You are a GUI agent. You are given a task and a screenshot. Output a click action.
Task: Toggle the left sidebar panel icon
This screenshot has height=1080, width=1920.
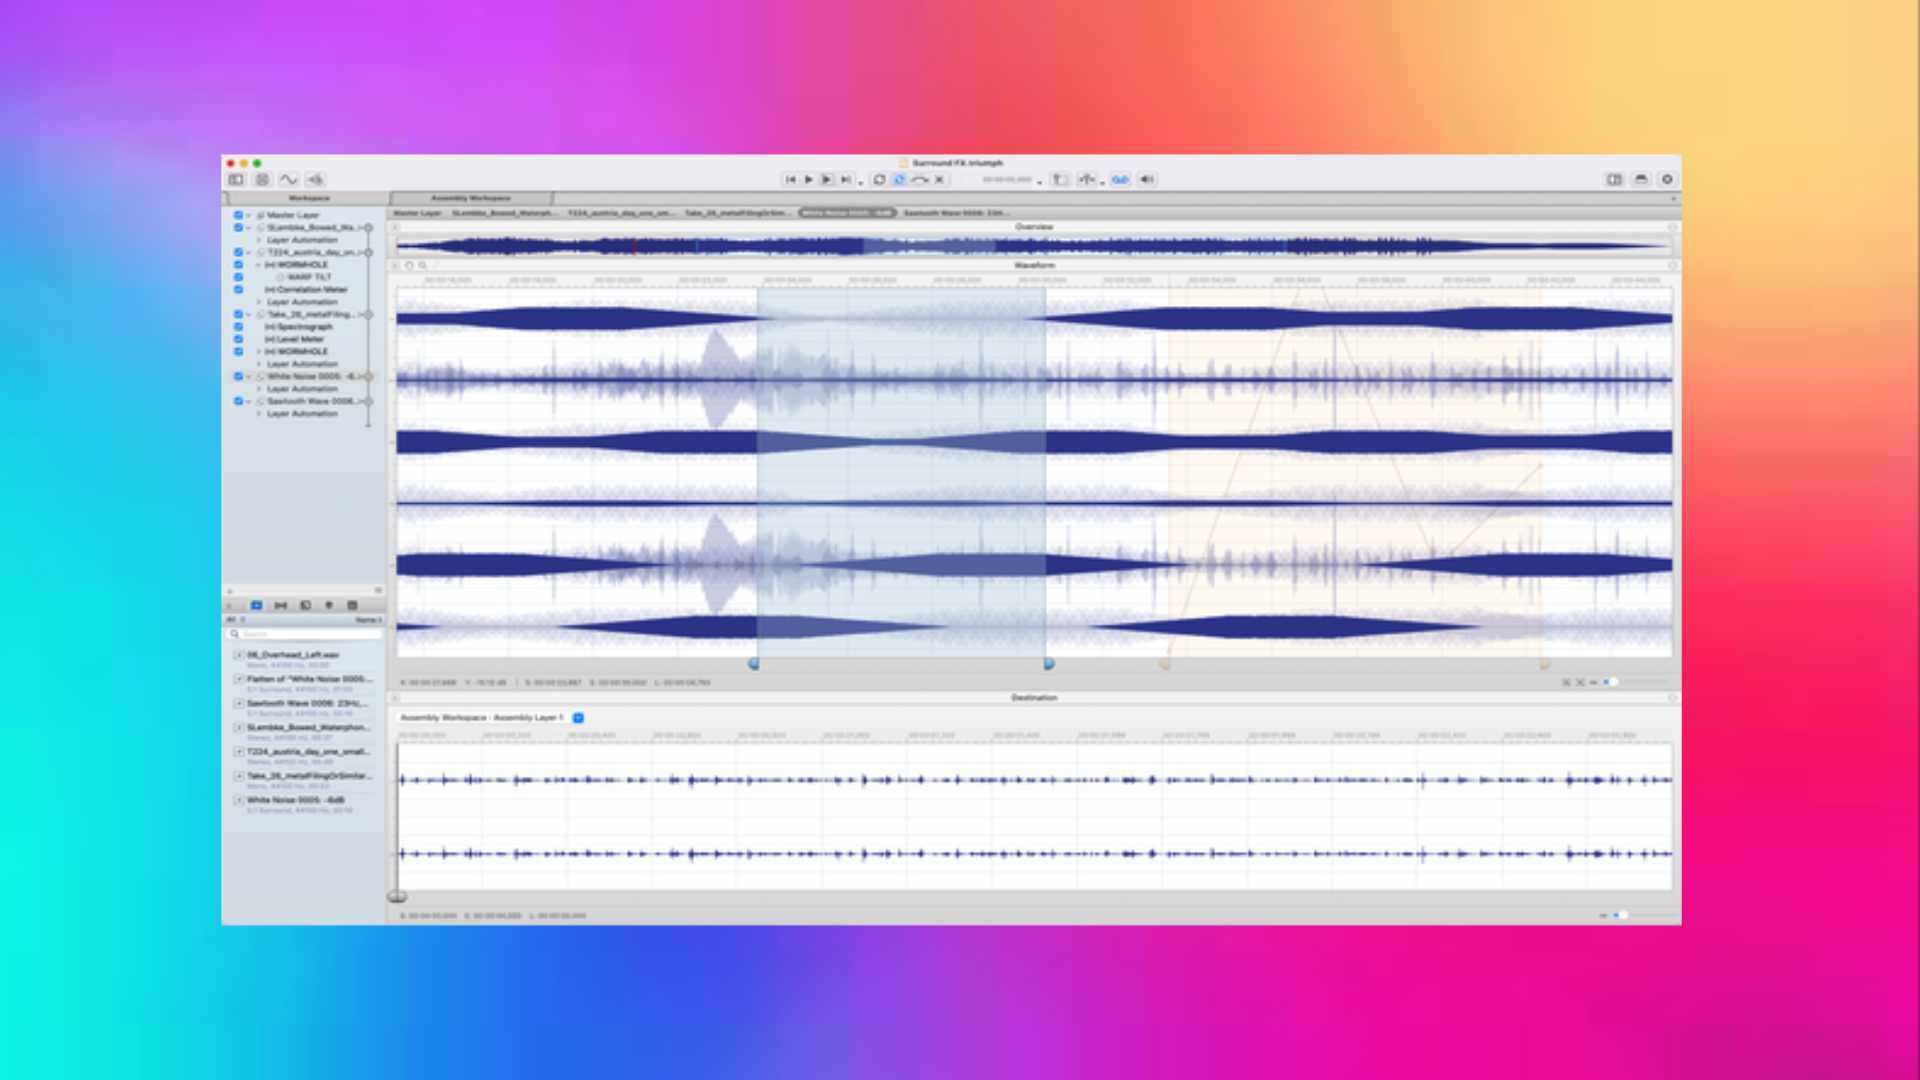(236, 180)
